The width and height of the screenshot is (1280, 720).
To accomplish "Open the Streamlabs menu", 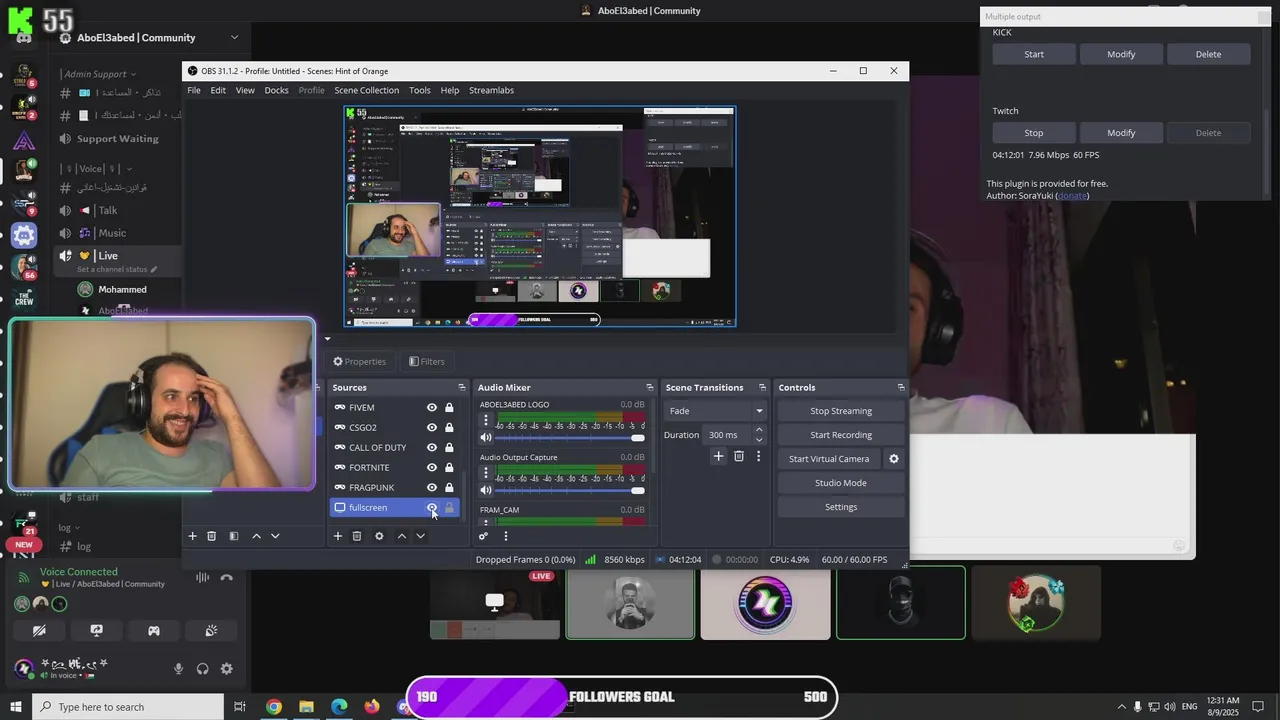I will pyautogui.click(x=491, y=90).
